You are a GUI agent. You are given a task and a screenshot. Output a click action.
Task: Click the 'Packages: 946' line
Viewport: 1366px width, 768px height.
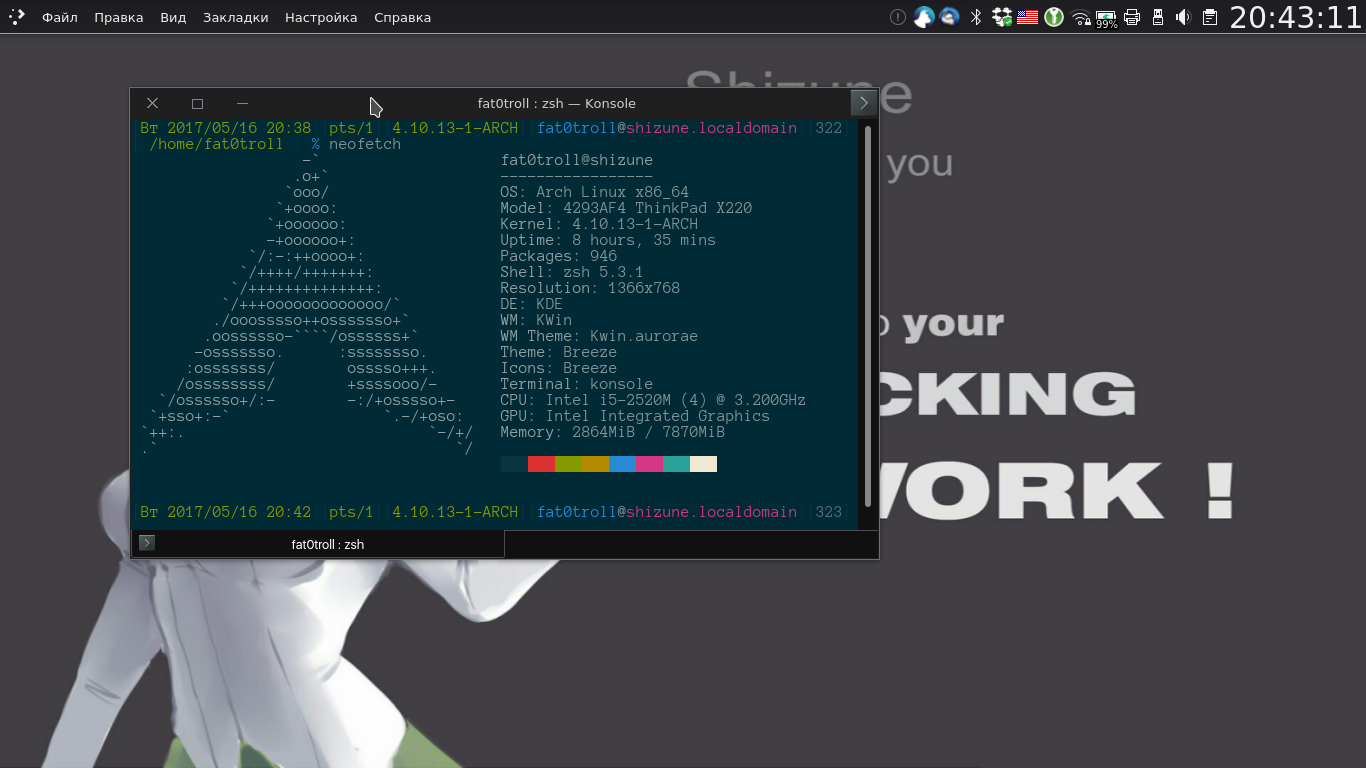[x=559, y=256]
